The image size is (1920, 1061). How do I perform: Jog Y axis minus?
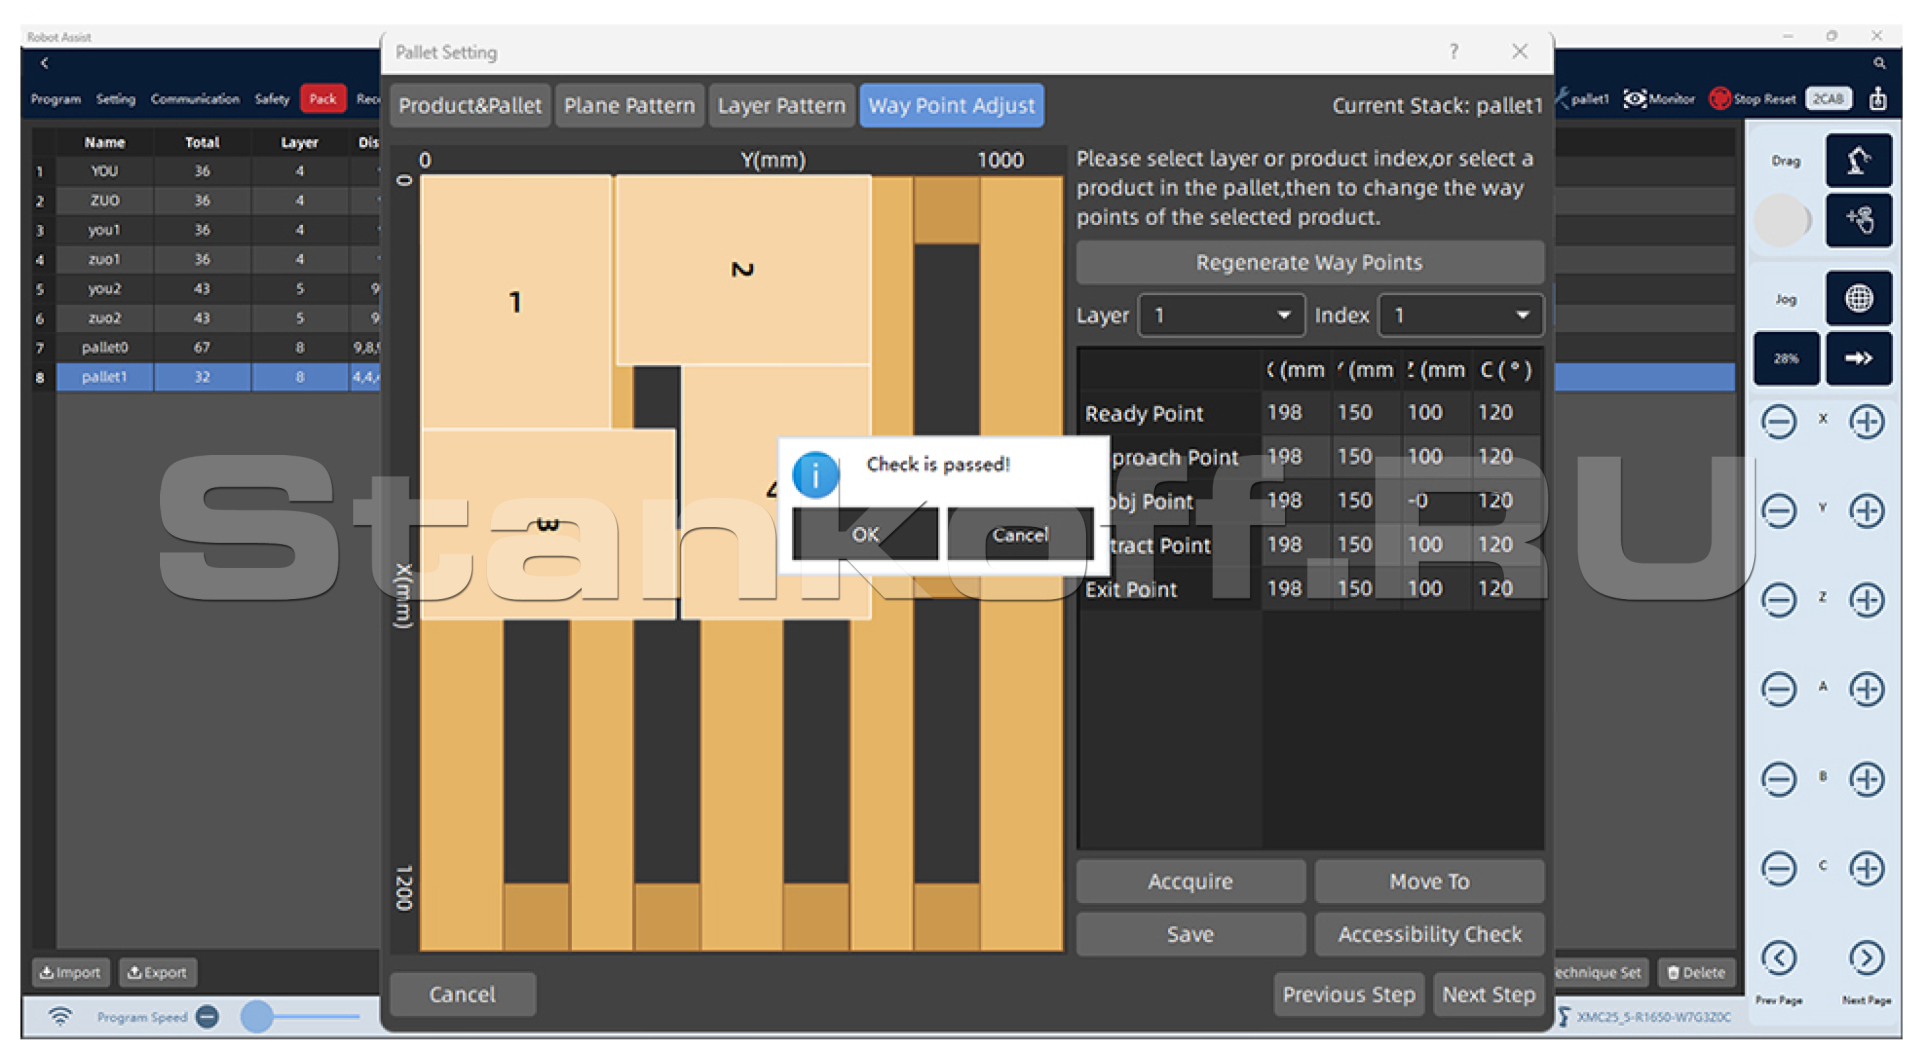[x=1778, y=511]
